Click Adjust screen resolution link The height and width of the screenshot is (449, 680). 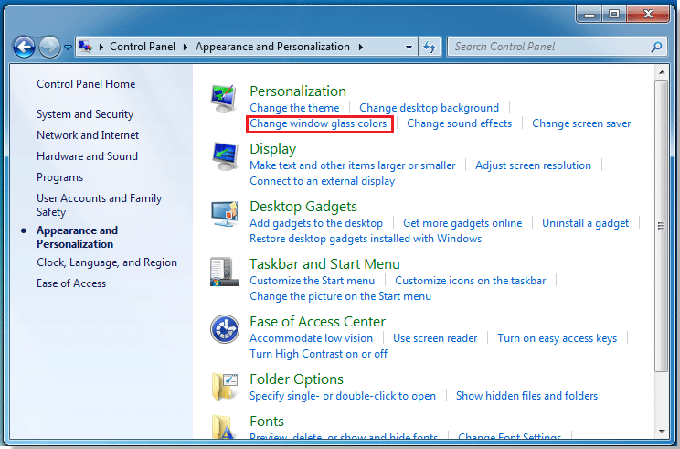[x=533, y=165]
